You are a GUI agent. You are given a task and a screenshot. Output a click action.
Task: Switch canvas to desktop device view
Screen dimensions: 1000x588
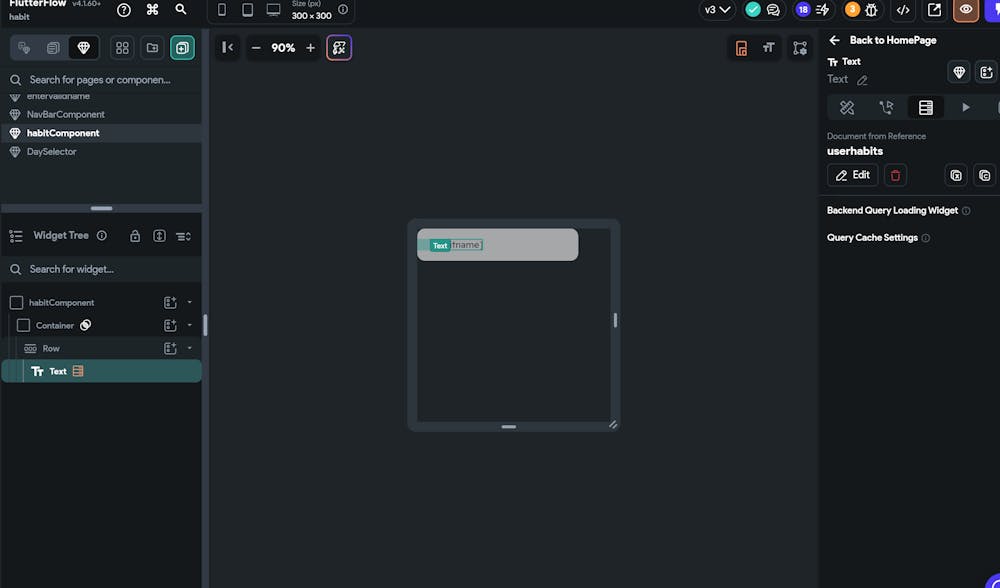click(274, 10)
